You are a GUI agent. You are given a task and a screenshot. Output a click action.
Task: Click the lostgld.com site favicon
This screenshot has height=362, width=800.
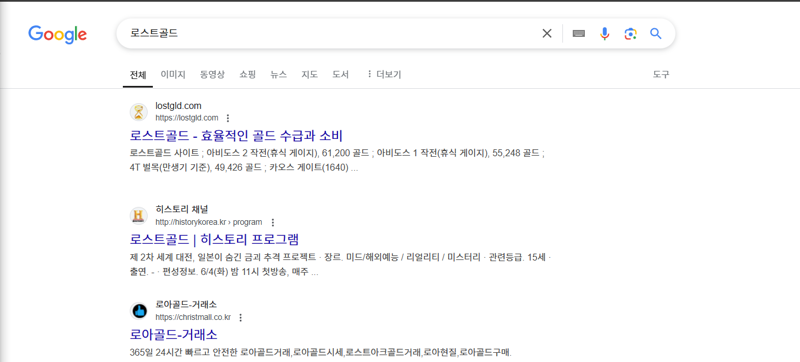138,112
